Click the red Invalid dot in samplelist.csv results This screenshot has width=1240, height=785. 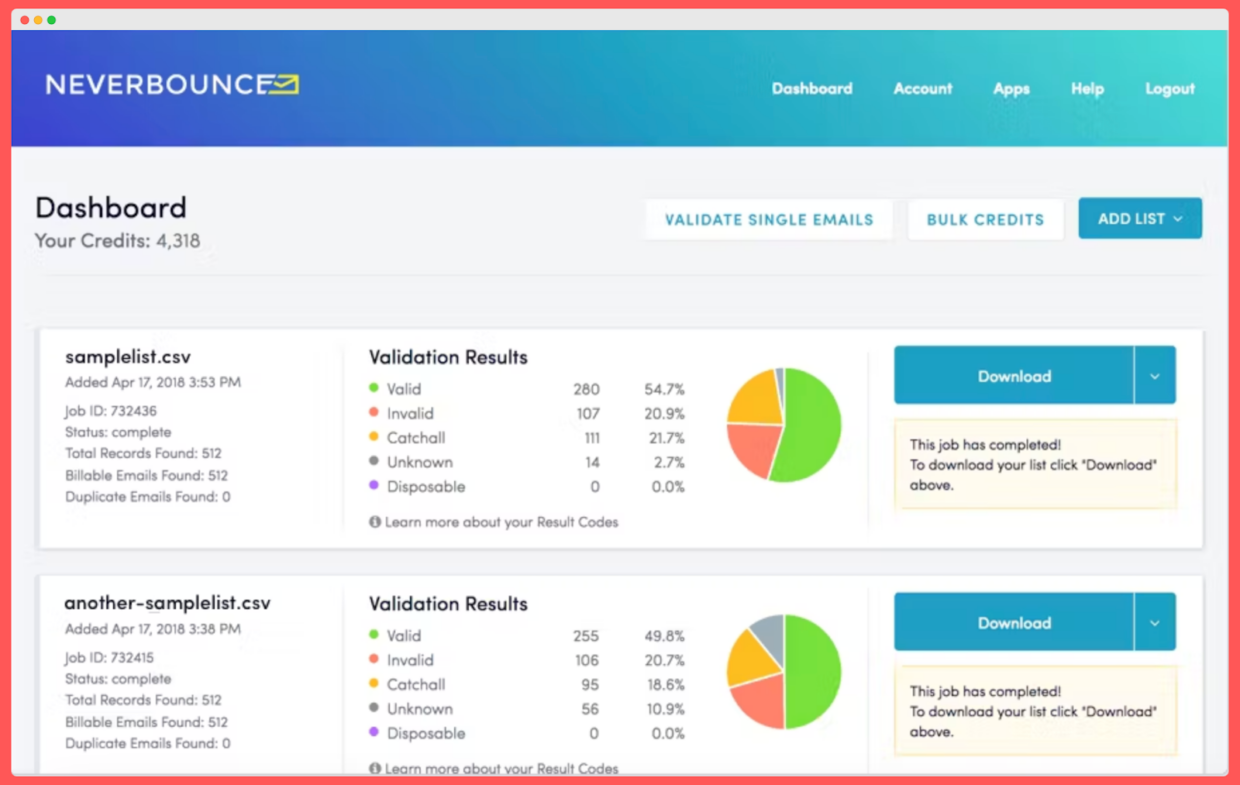pos(374,412)
